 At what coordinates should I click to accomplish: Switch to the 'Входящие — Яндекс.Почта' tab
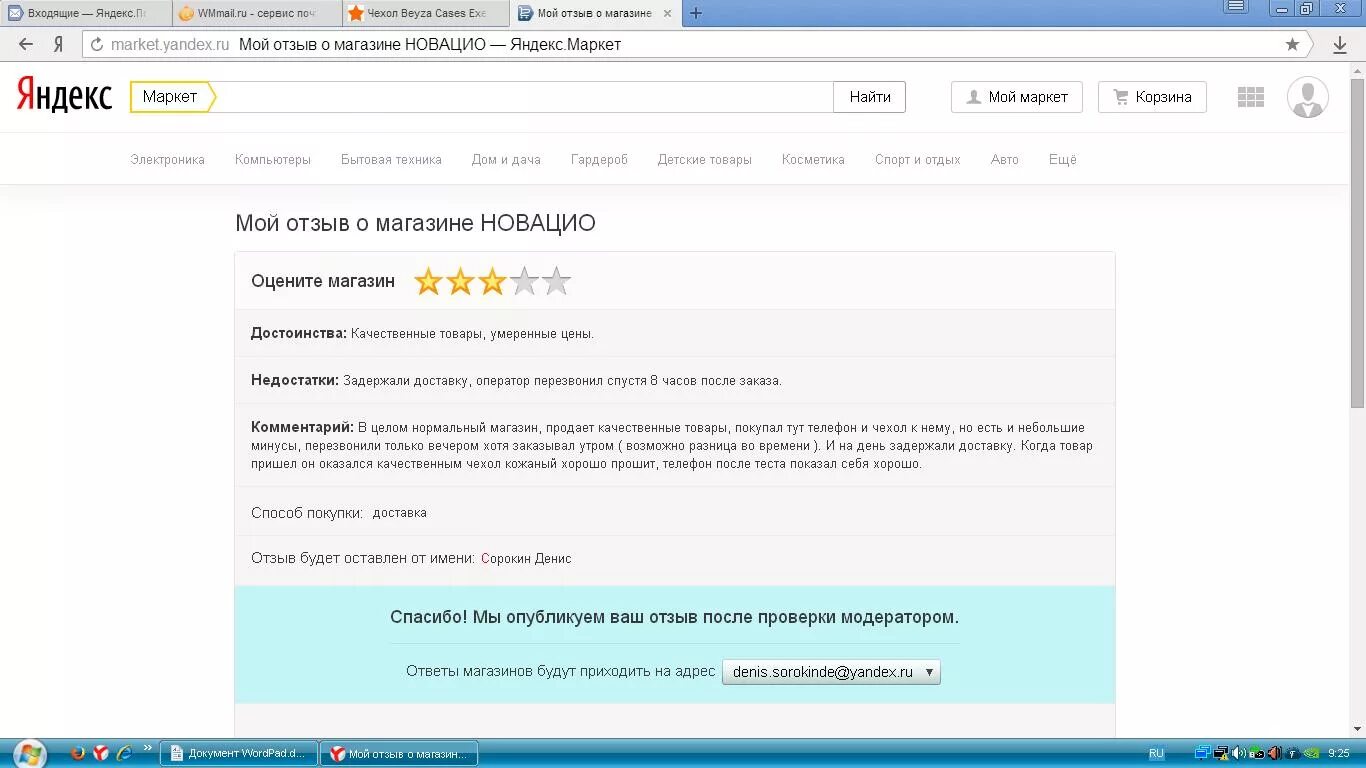(85, 13)
